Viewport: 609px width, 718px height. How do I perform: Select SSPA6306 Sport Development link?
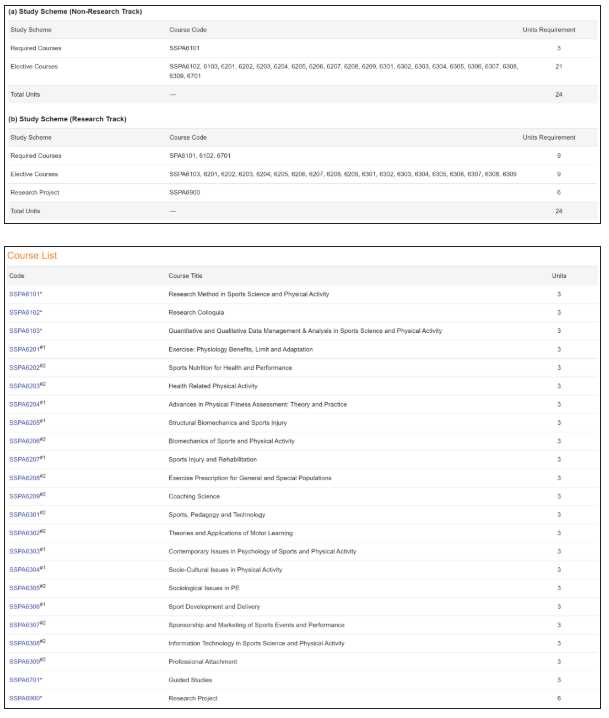[x=25, y=606]
